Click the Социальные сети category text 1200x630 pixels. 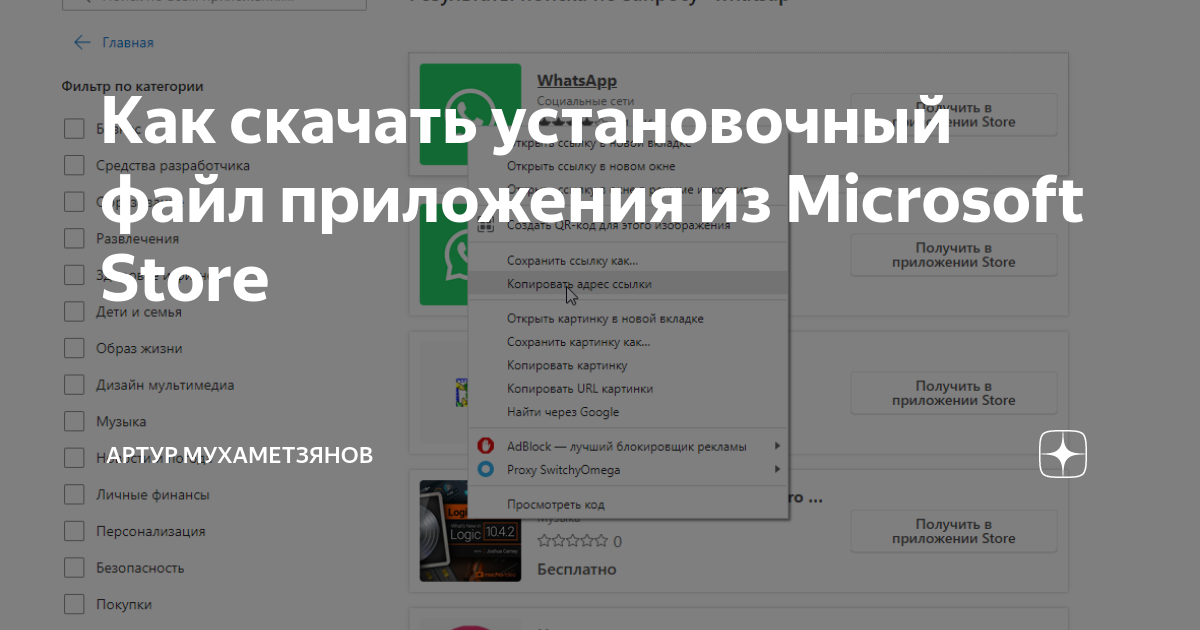click(586, 101)
